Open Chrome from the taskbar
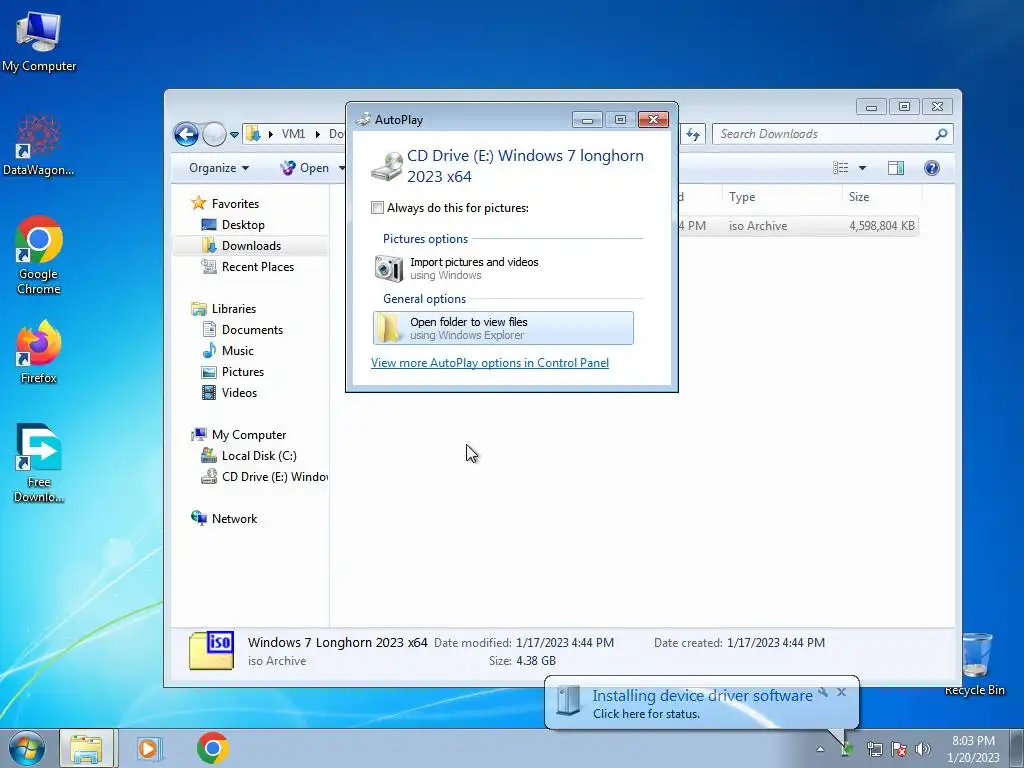 [x=212, y=748]
